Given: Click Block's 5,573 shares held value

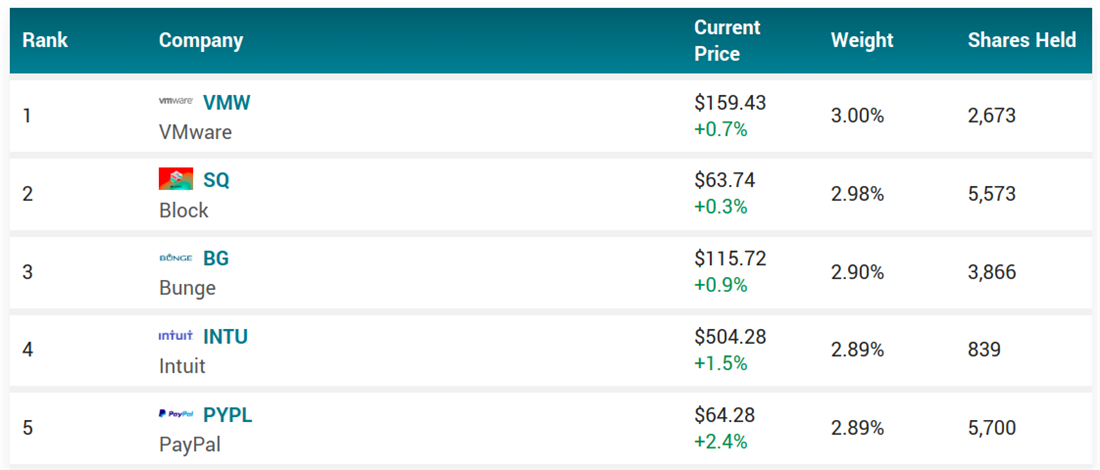Looking at the screenshot, I should (x=991, y=194).
